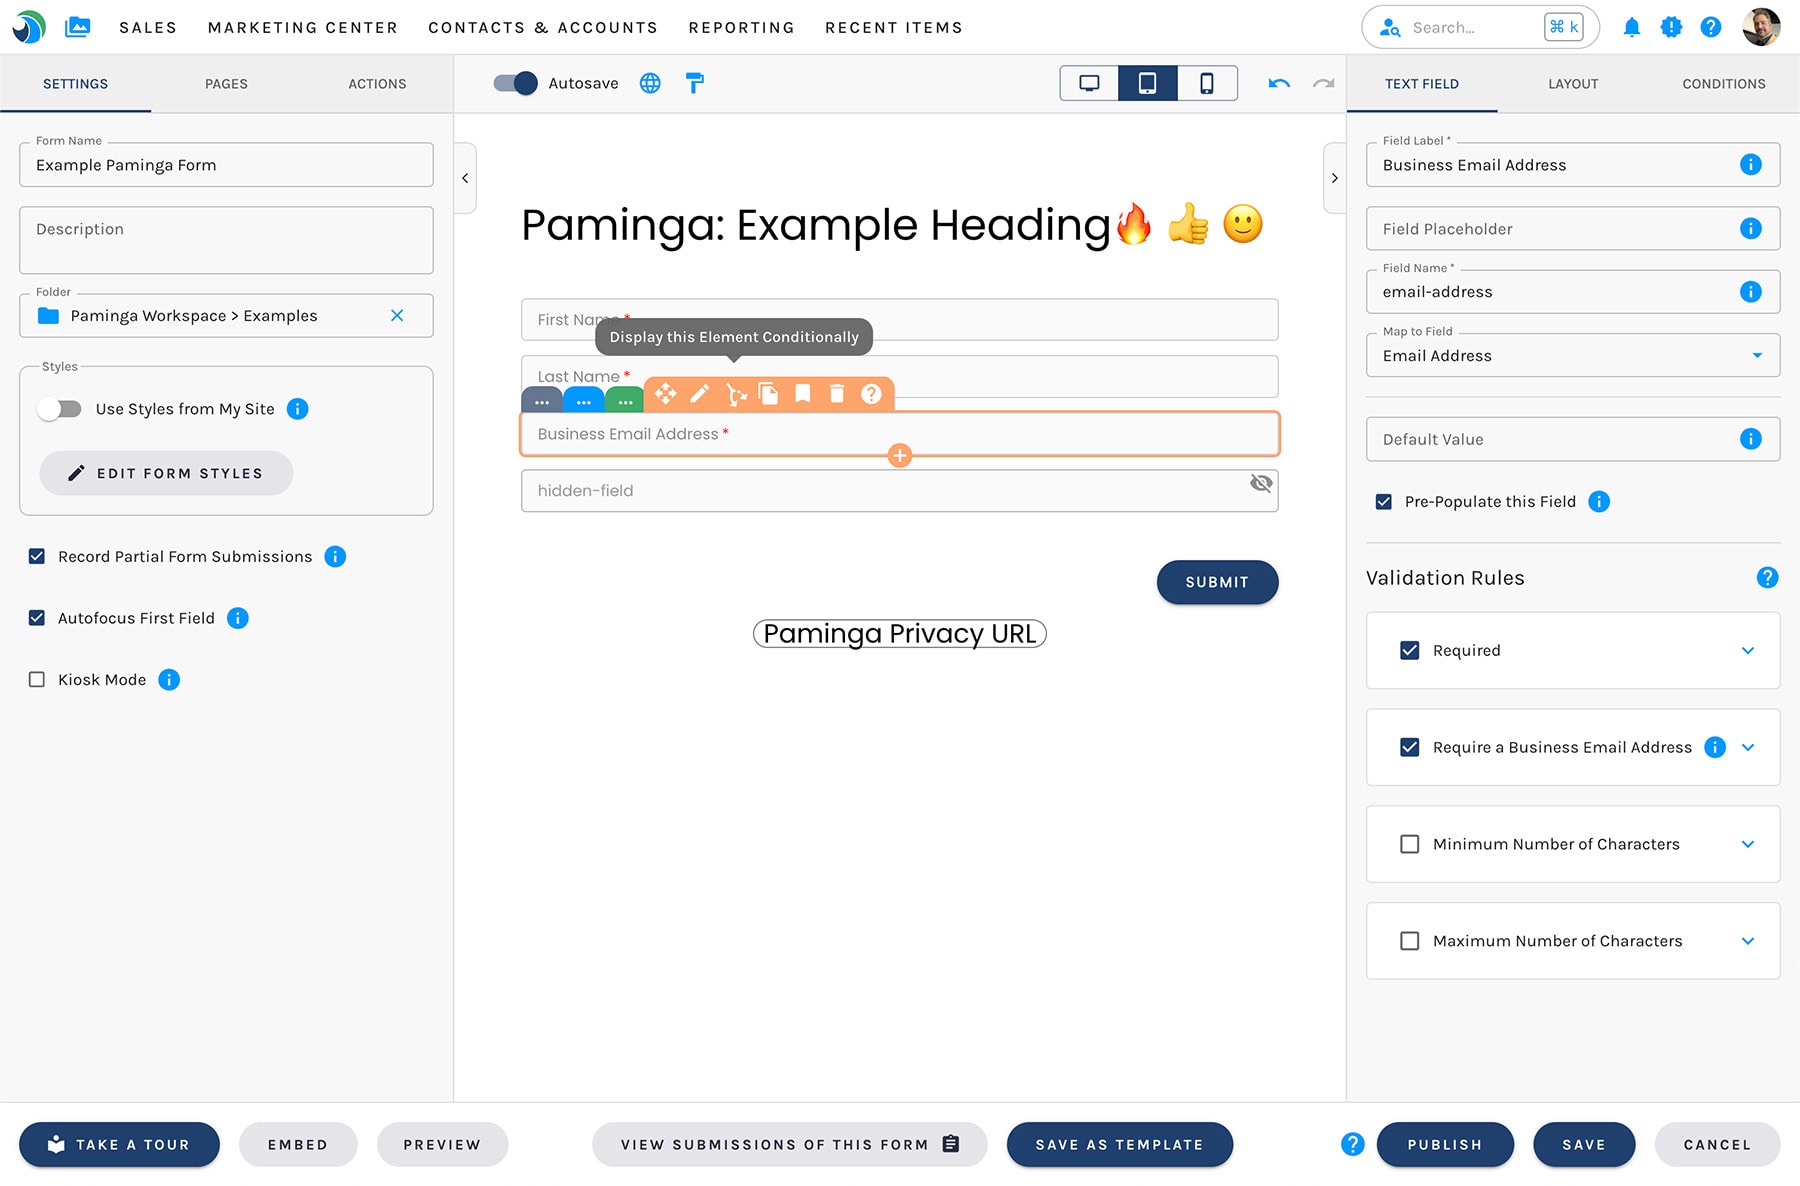This screenshot has height=1186, width=1800.
Task: Clear the folder with the X icon
Action: point(397,316)
